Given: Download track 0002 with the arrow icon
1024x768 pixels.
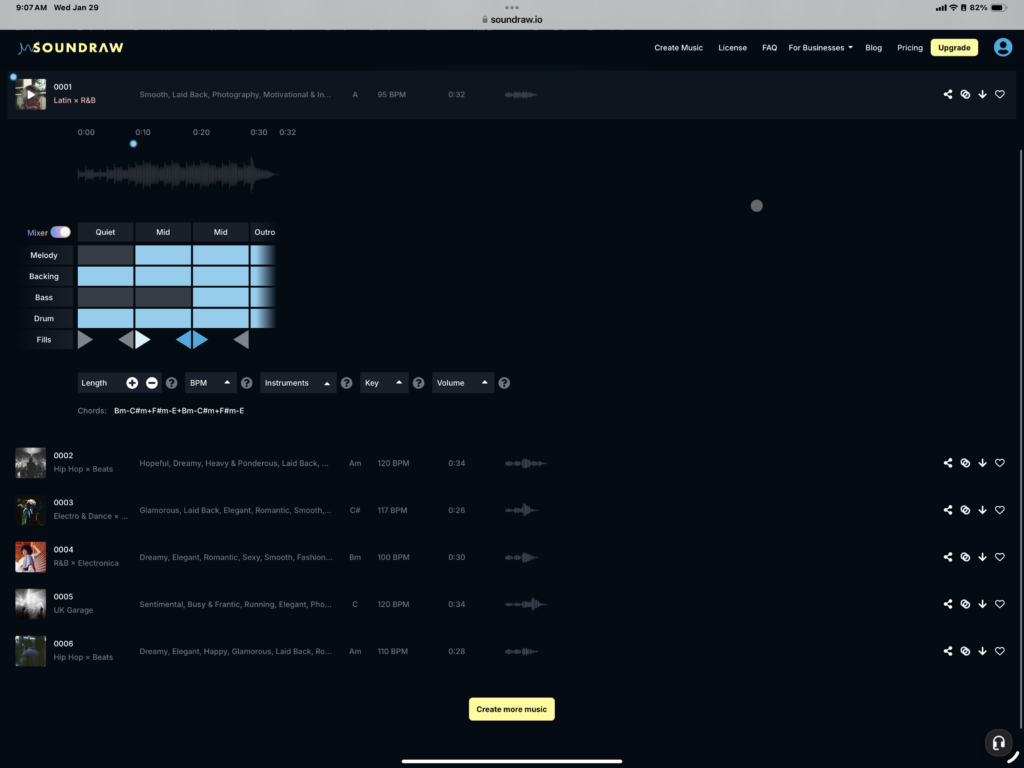Looking at the screenshot, I should pos(982,463).
